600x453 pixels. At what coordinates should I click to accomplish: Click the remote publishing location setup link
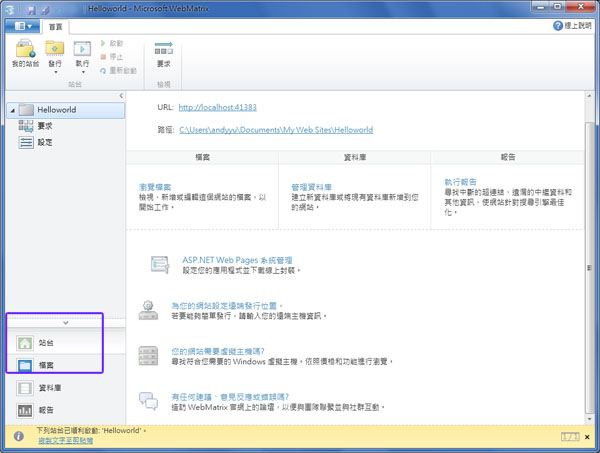point(227,306)
